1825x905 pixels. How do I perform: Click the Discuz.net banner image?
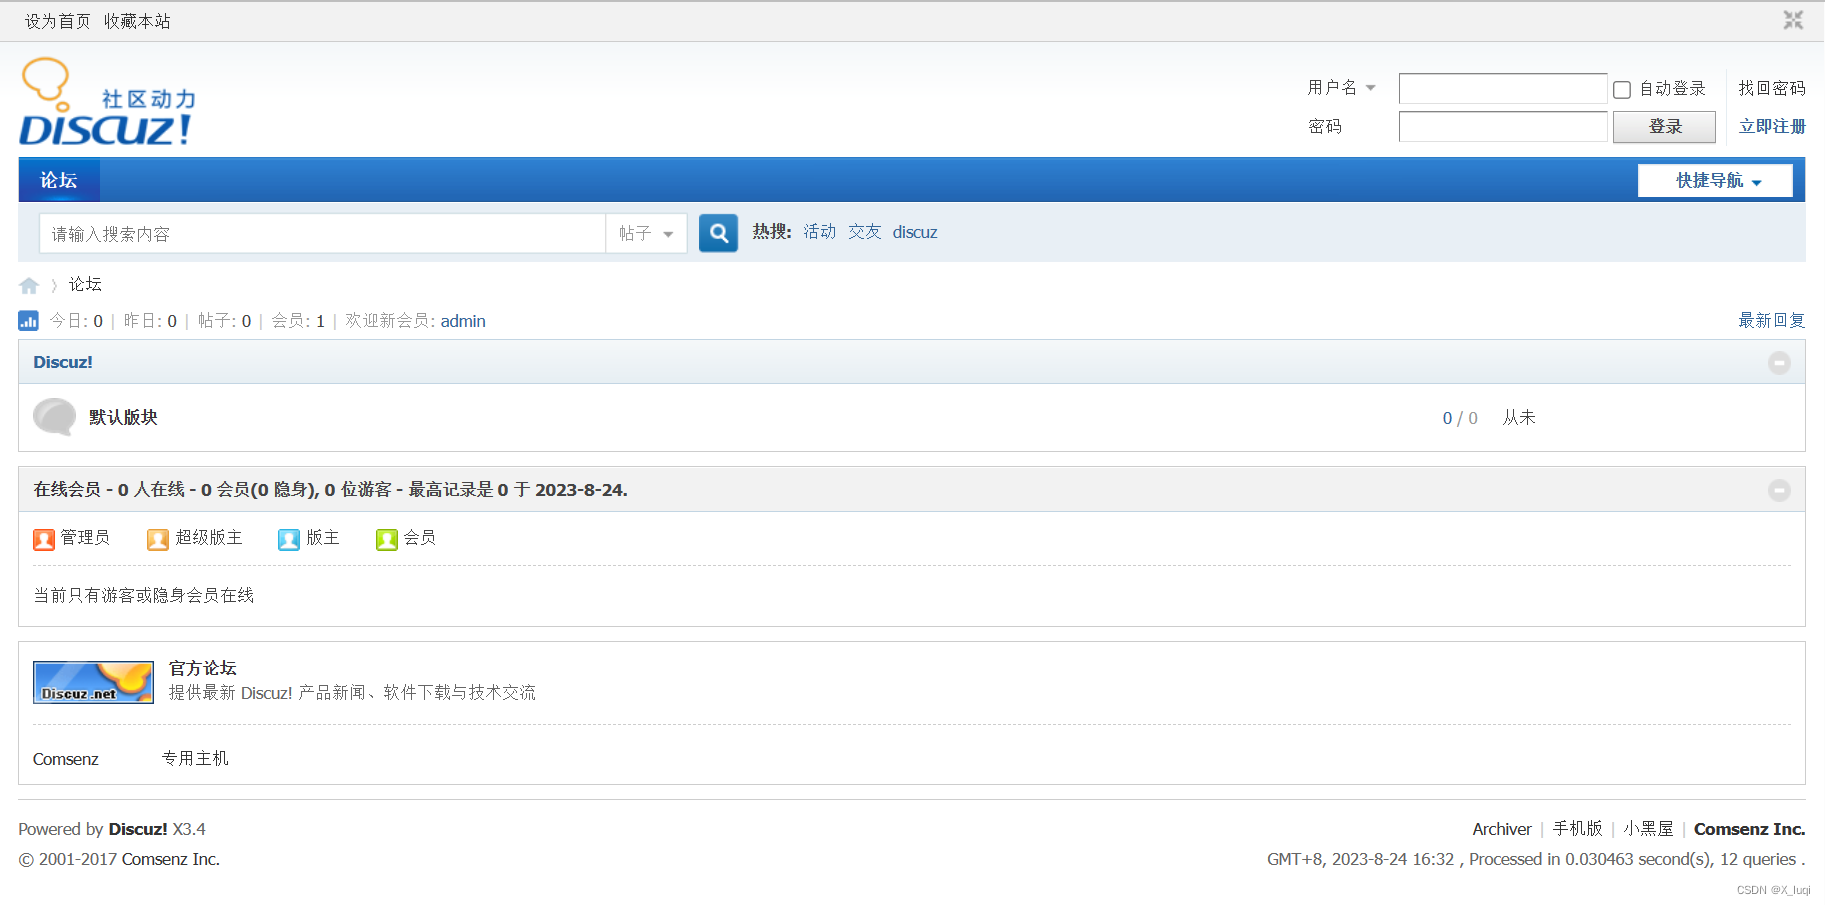93,682
